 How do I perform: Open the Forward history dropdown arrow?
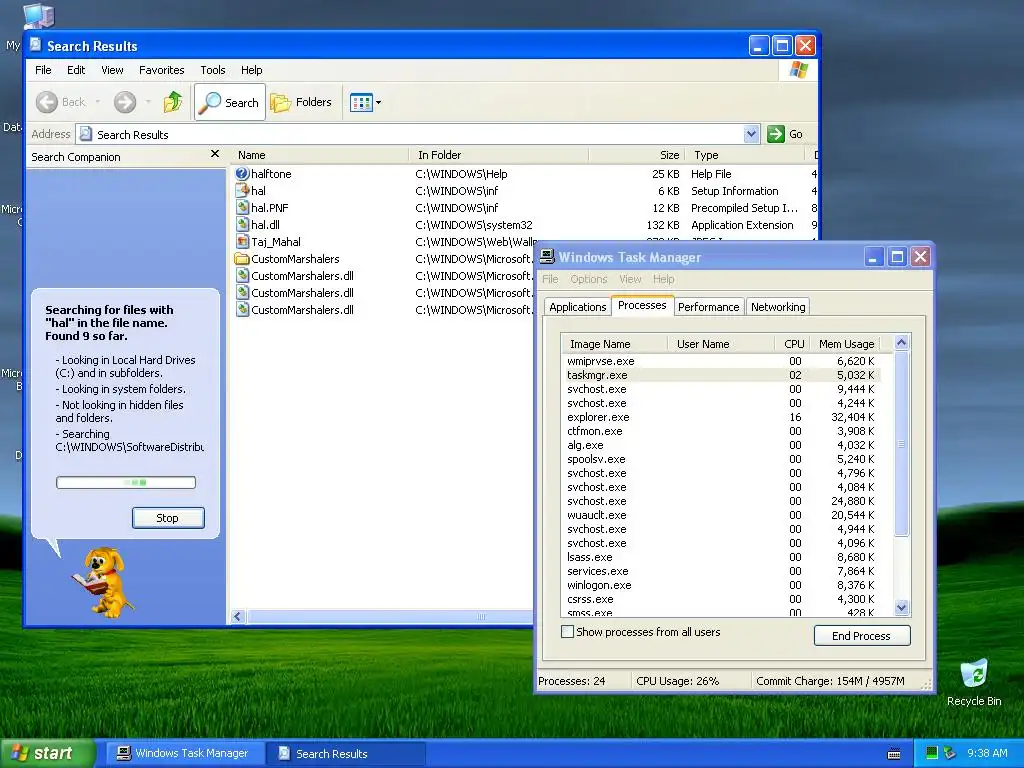(148, 102)
